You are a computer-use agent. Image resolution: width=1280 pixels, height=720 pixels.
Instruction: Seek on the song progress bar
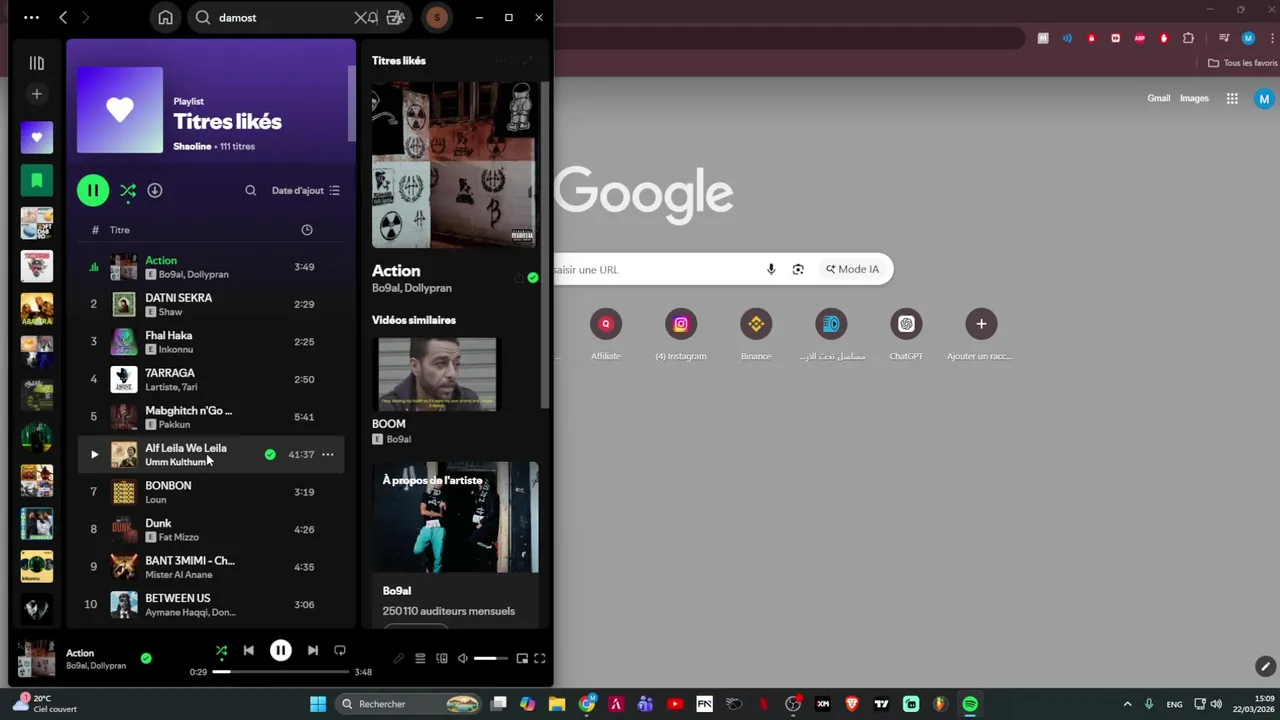[x=280, y=672]
